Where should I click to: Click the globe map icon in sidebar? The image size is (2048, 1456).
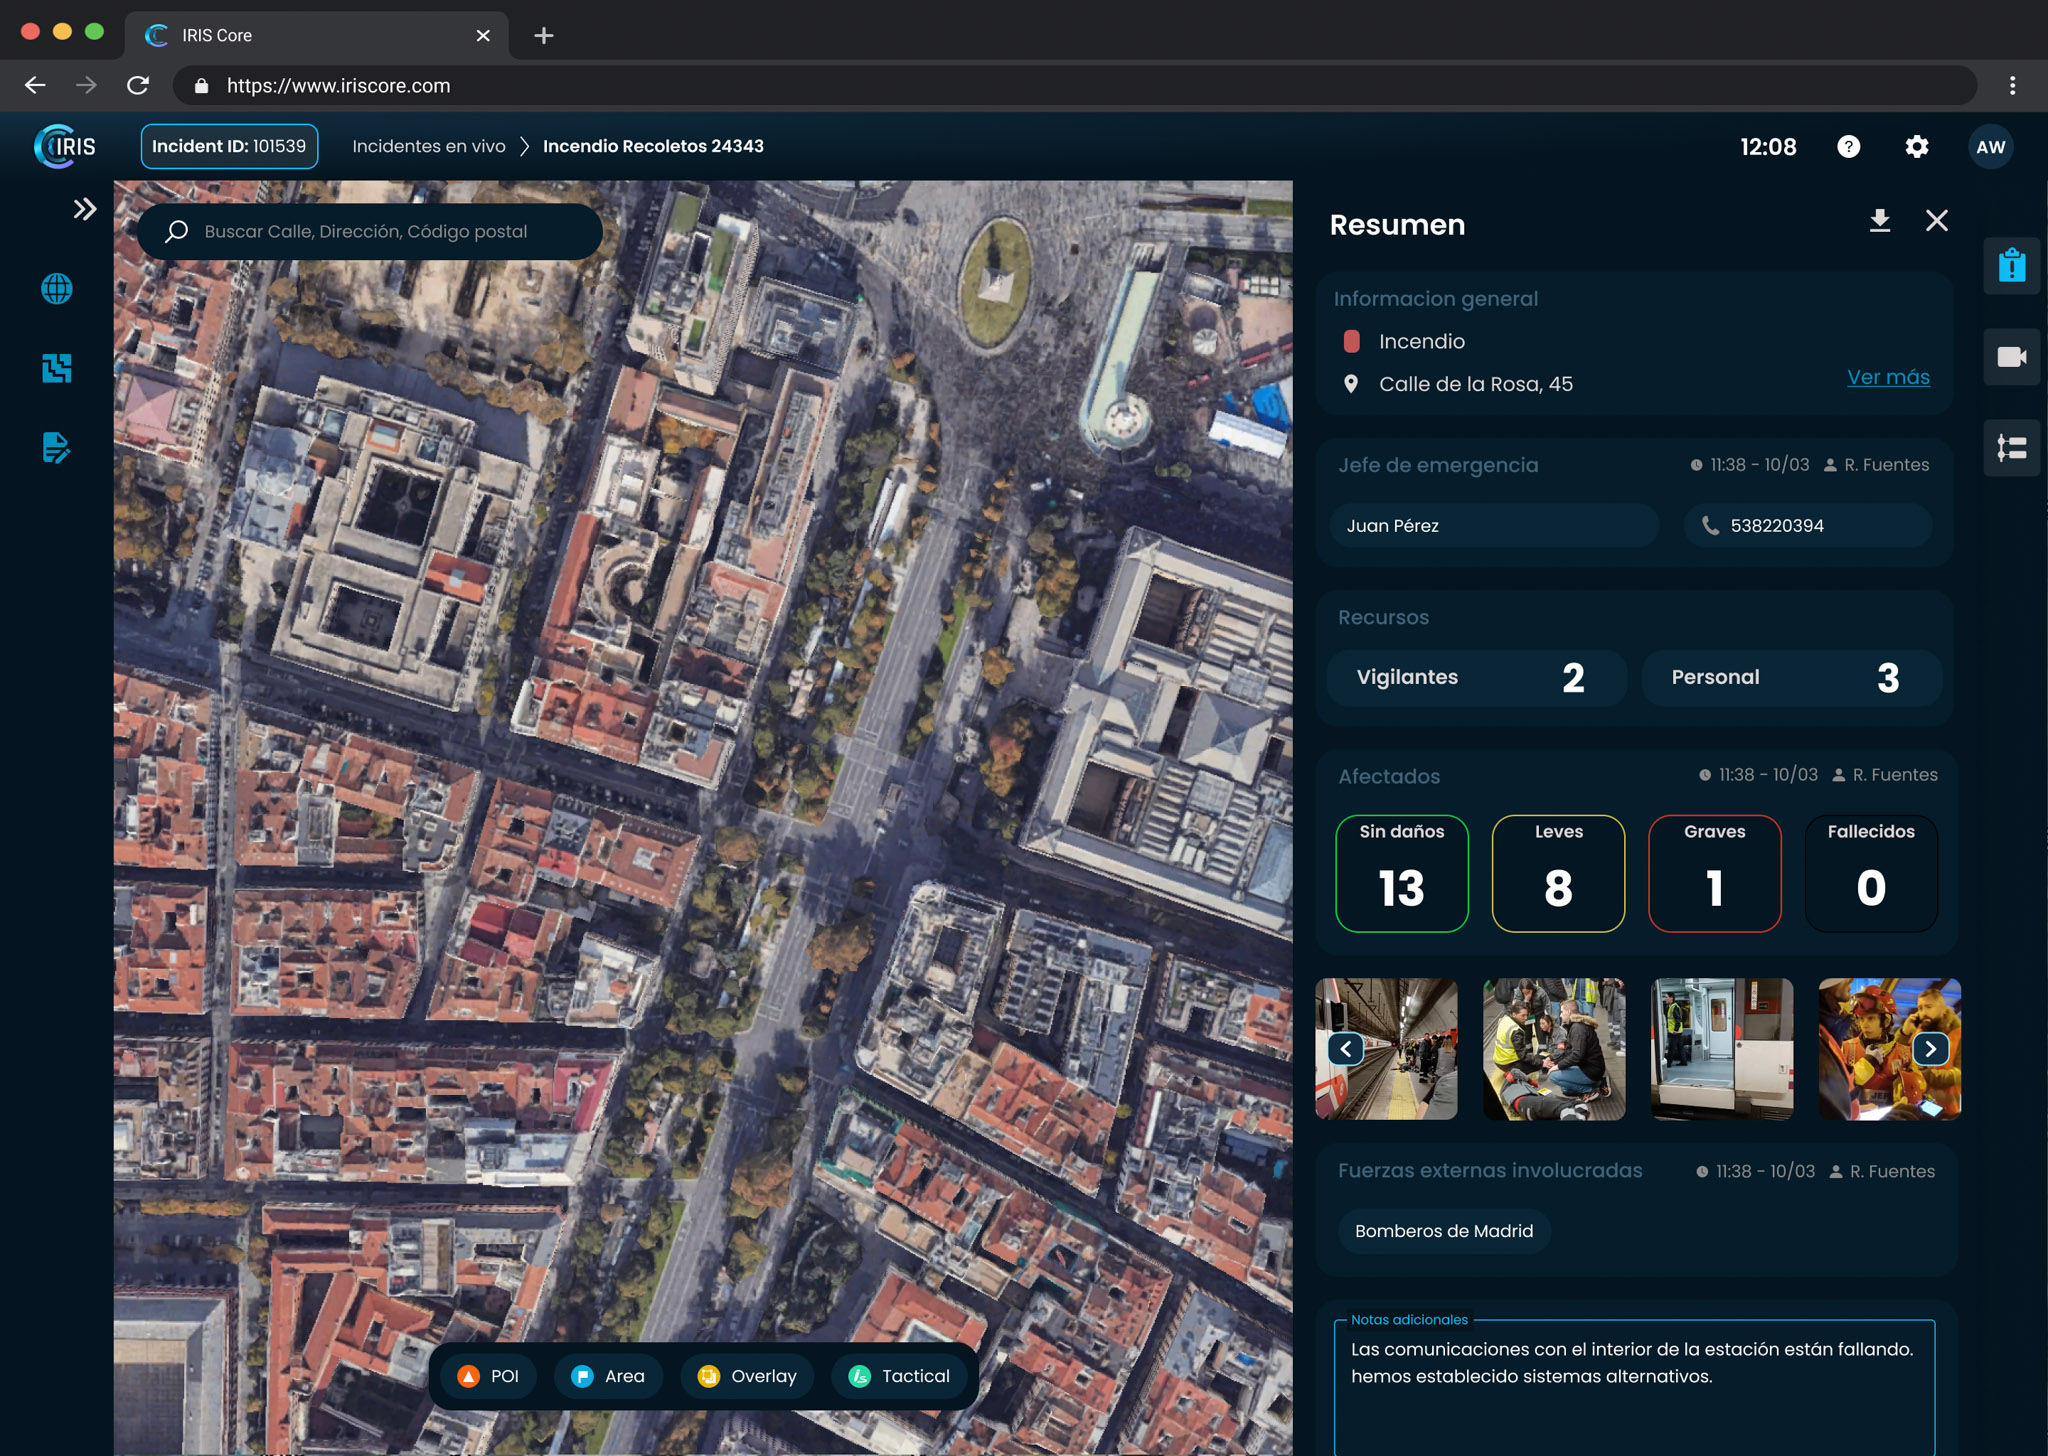tap(57, 289)
